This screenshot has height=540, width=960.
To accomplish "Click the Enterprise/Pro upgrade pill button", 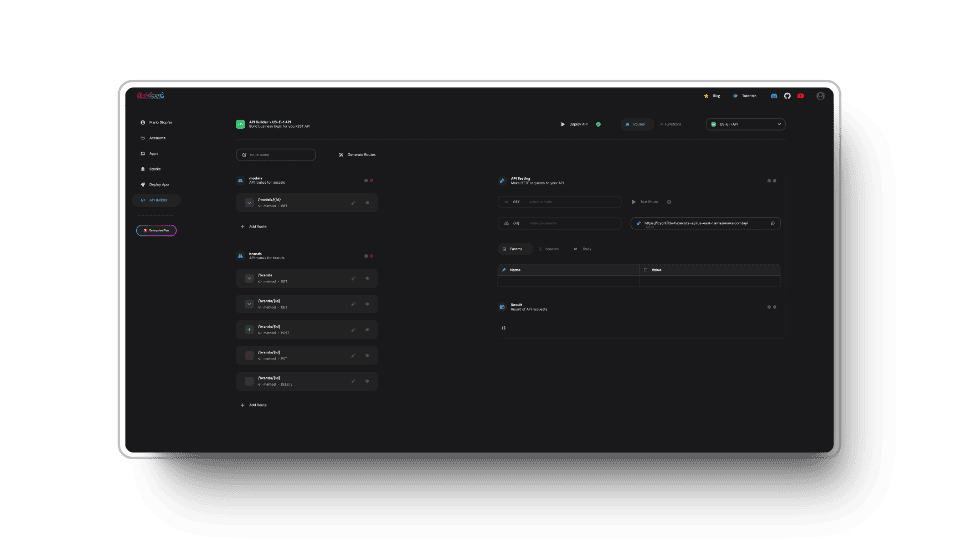I will click(156, 231).
